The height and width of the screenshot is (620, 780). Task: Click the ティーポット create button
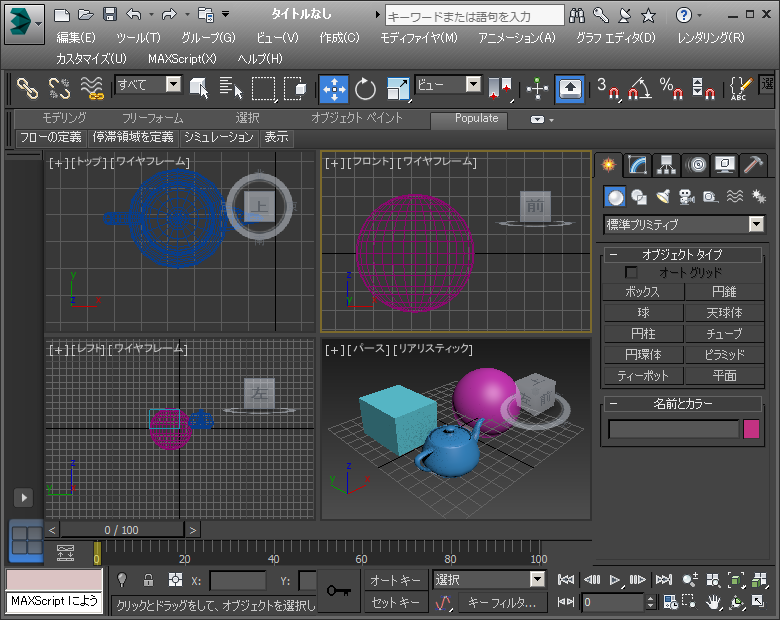[x=643, y=376]
